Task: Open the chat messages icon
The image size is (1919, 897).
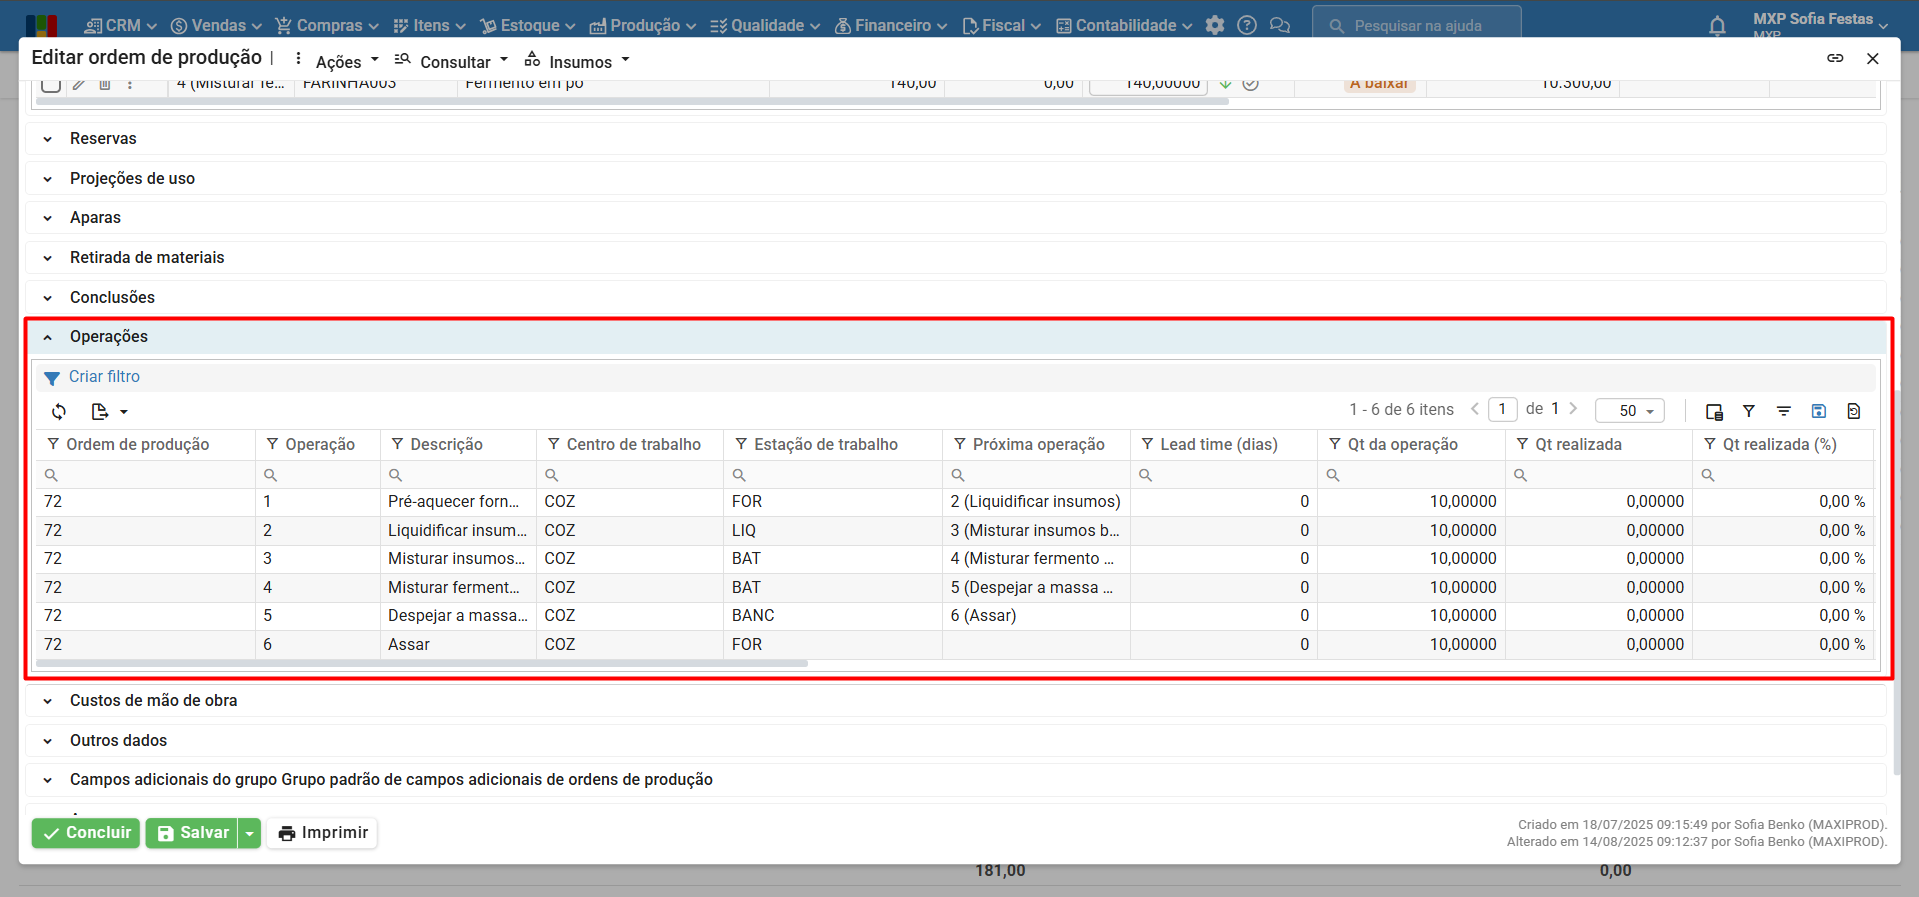Action: (1280, 26)
